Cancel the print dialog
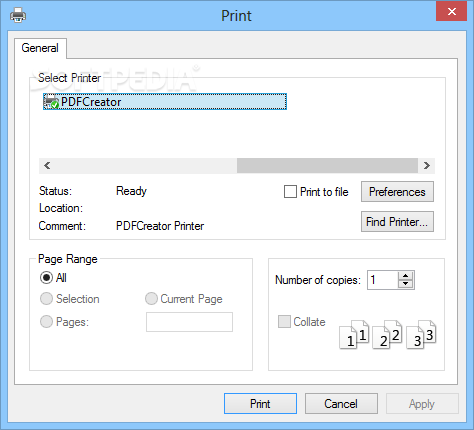This screenshot has height=430, width=474. [x=341, y=404]
